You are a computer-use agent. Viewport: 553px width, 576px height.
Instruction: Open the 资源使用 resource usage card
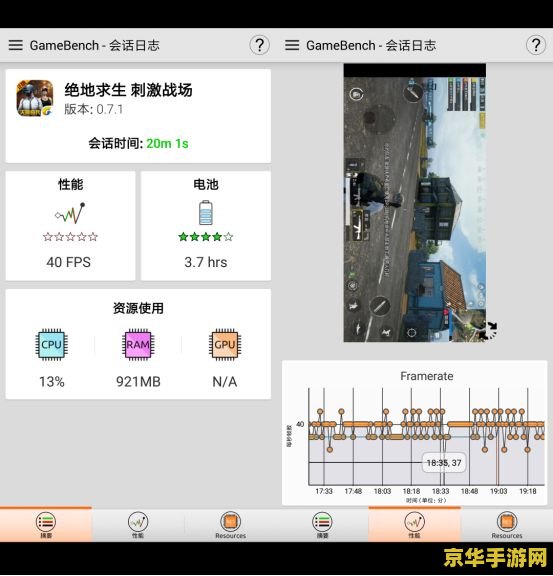[138, 344]
